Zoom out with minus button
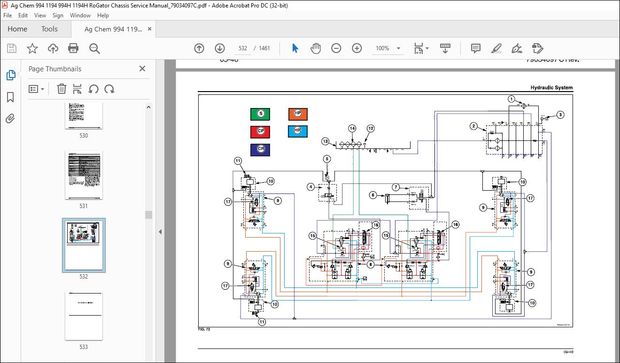The image size is (620, 363). pos(336,48)
